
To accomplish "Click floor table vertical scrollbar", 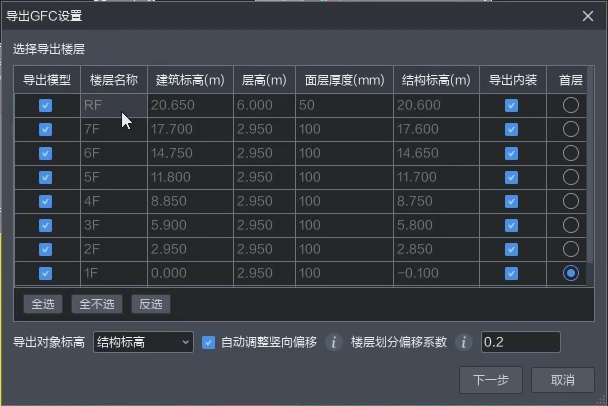I will pyautogui.click(x=590, y=165).
